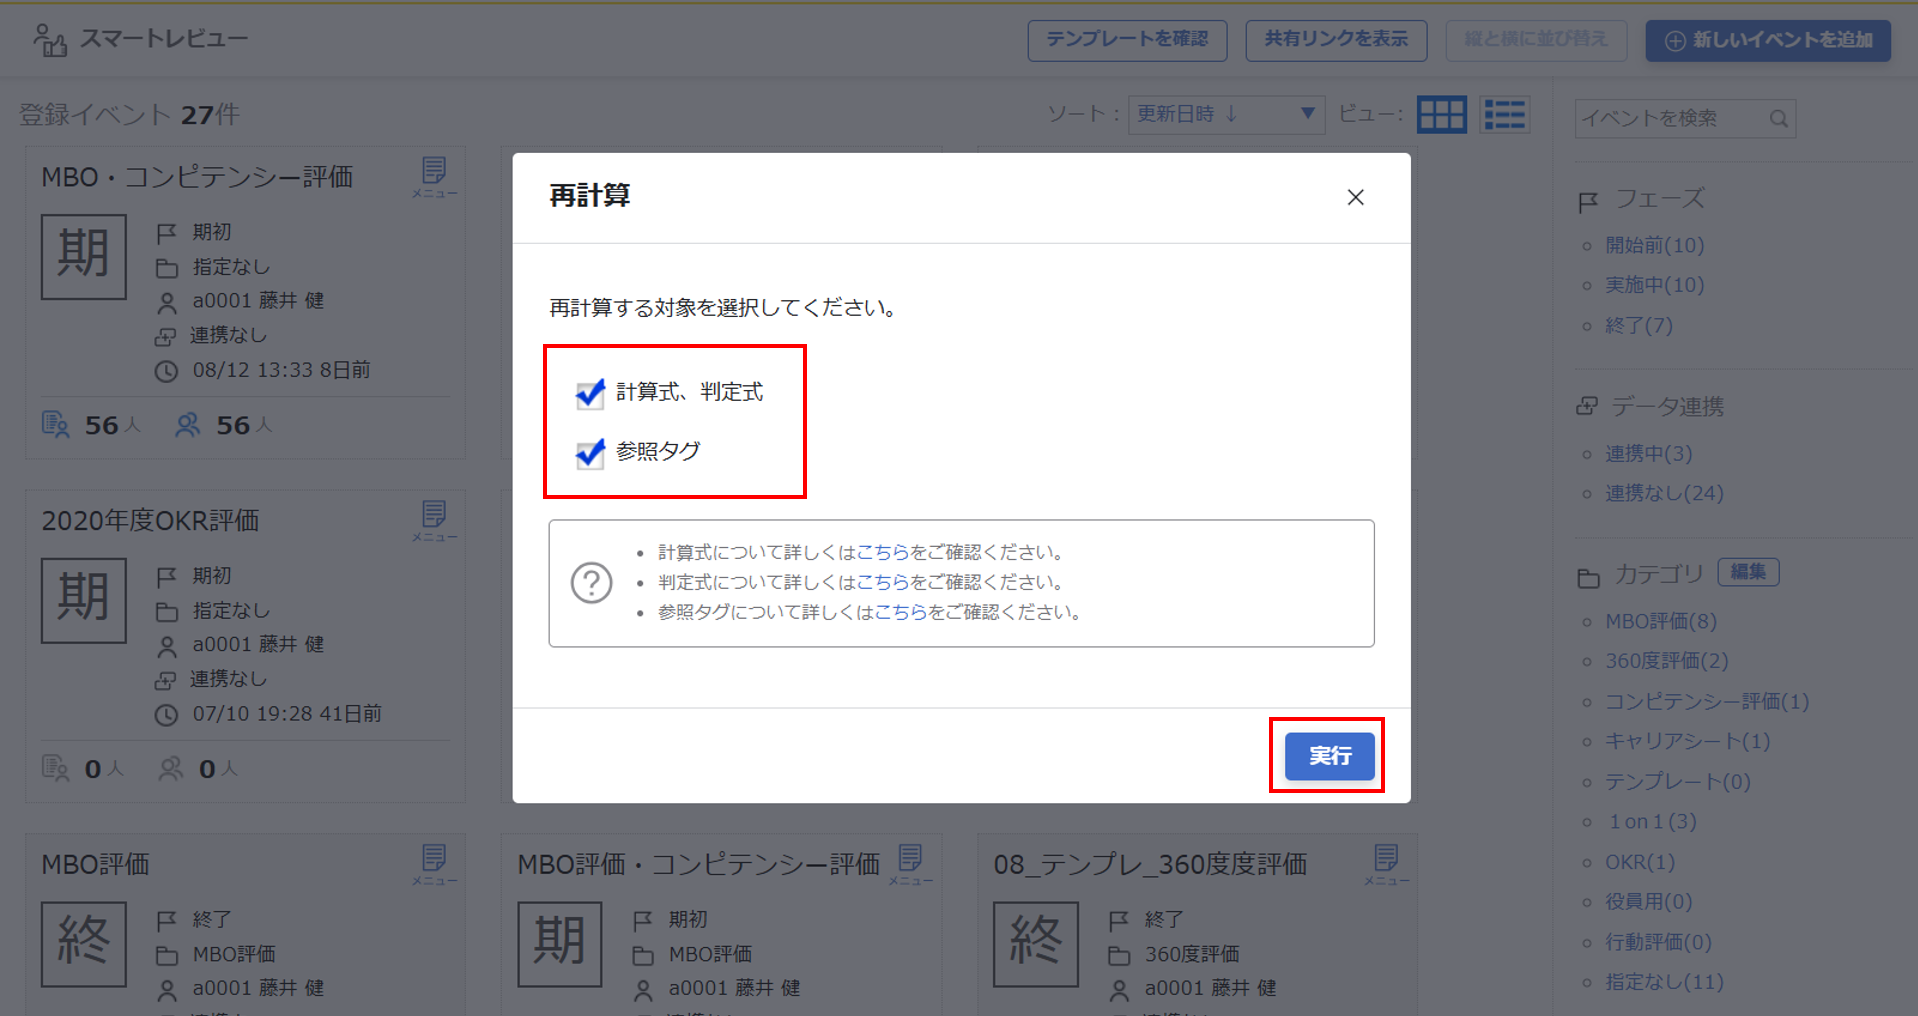Click 共有リンクを表示 button
This screenshot has height=1016, width=1918.
(1336, 40)
